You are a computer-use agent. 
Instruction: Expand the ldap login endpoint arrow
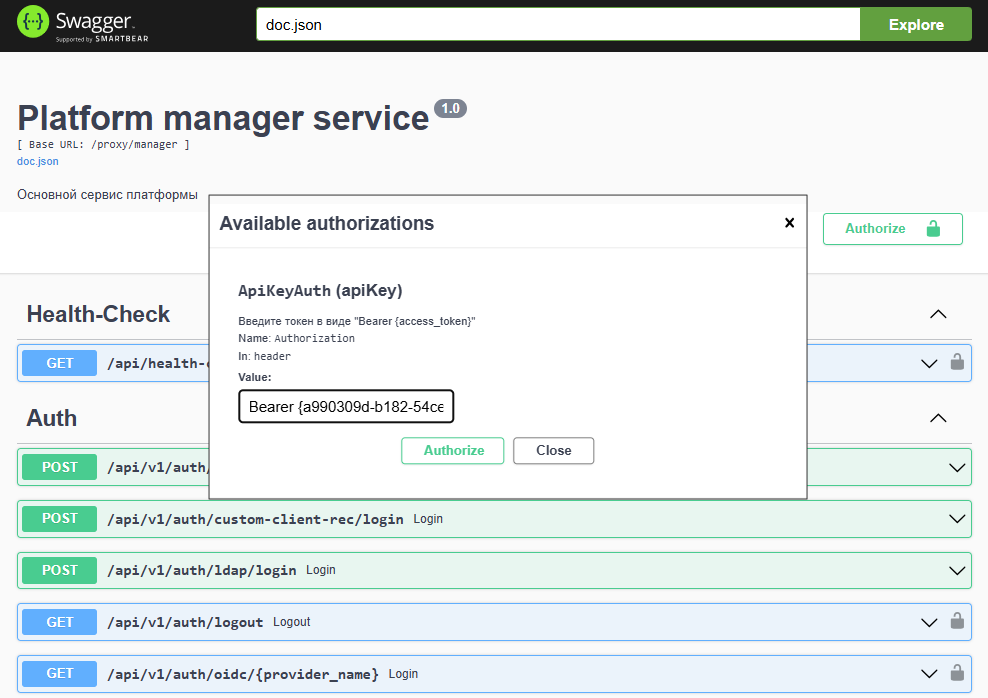click(957, 570)
